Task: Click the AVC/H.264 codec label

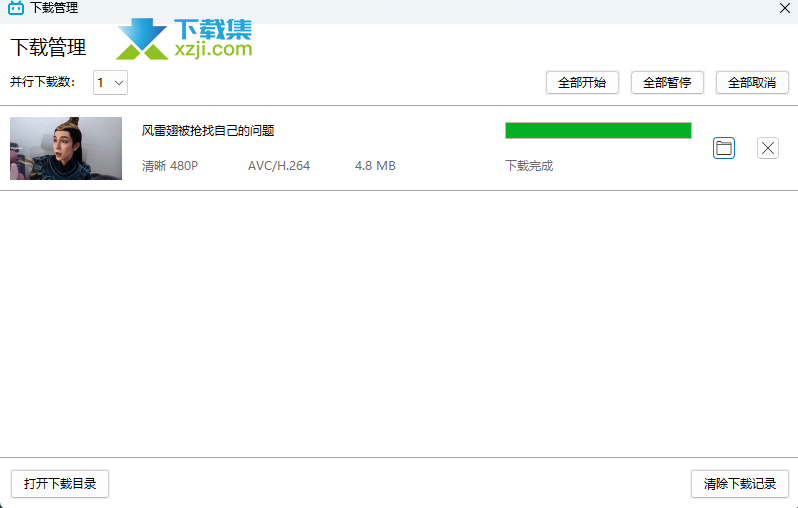Action: (x=279, y=166)
